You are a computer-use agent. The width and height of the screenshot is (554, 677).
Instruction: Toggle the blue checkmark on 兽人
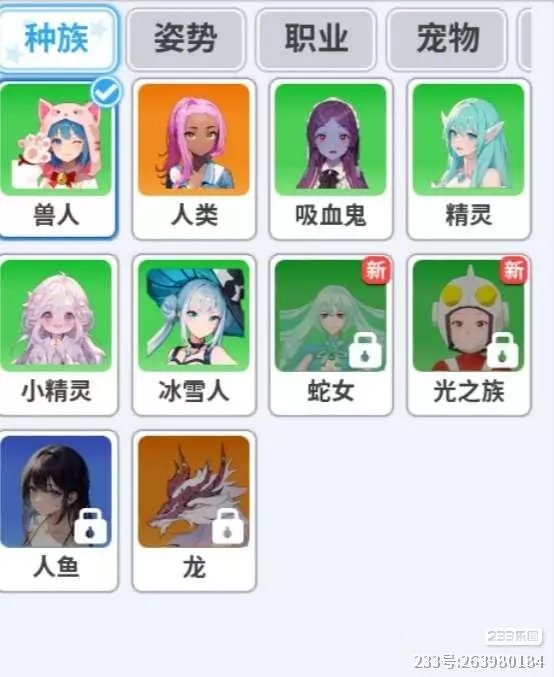(106, 92)
